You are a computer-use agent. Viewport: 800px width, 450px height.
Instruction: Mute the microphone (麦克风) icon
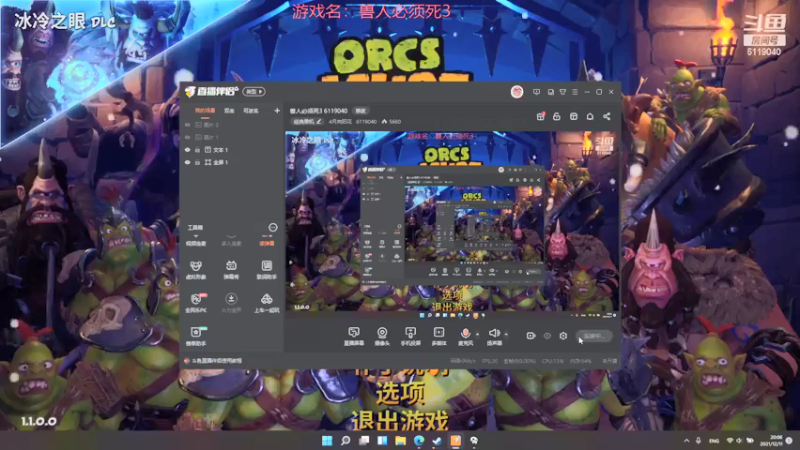tap(465, 333)
